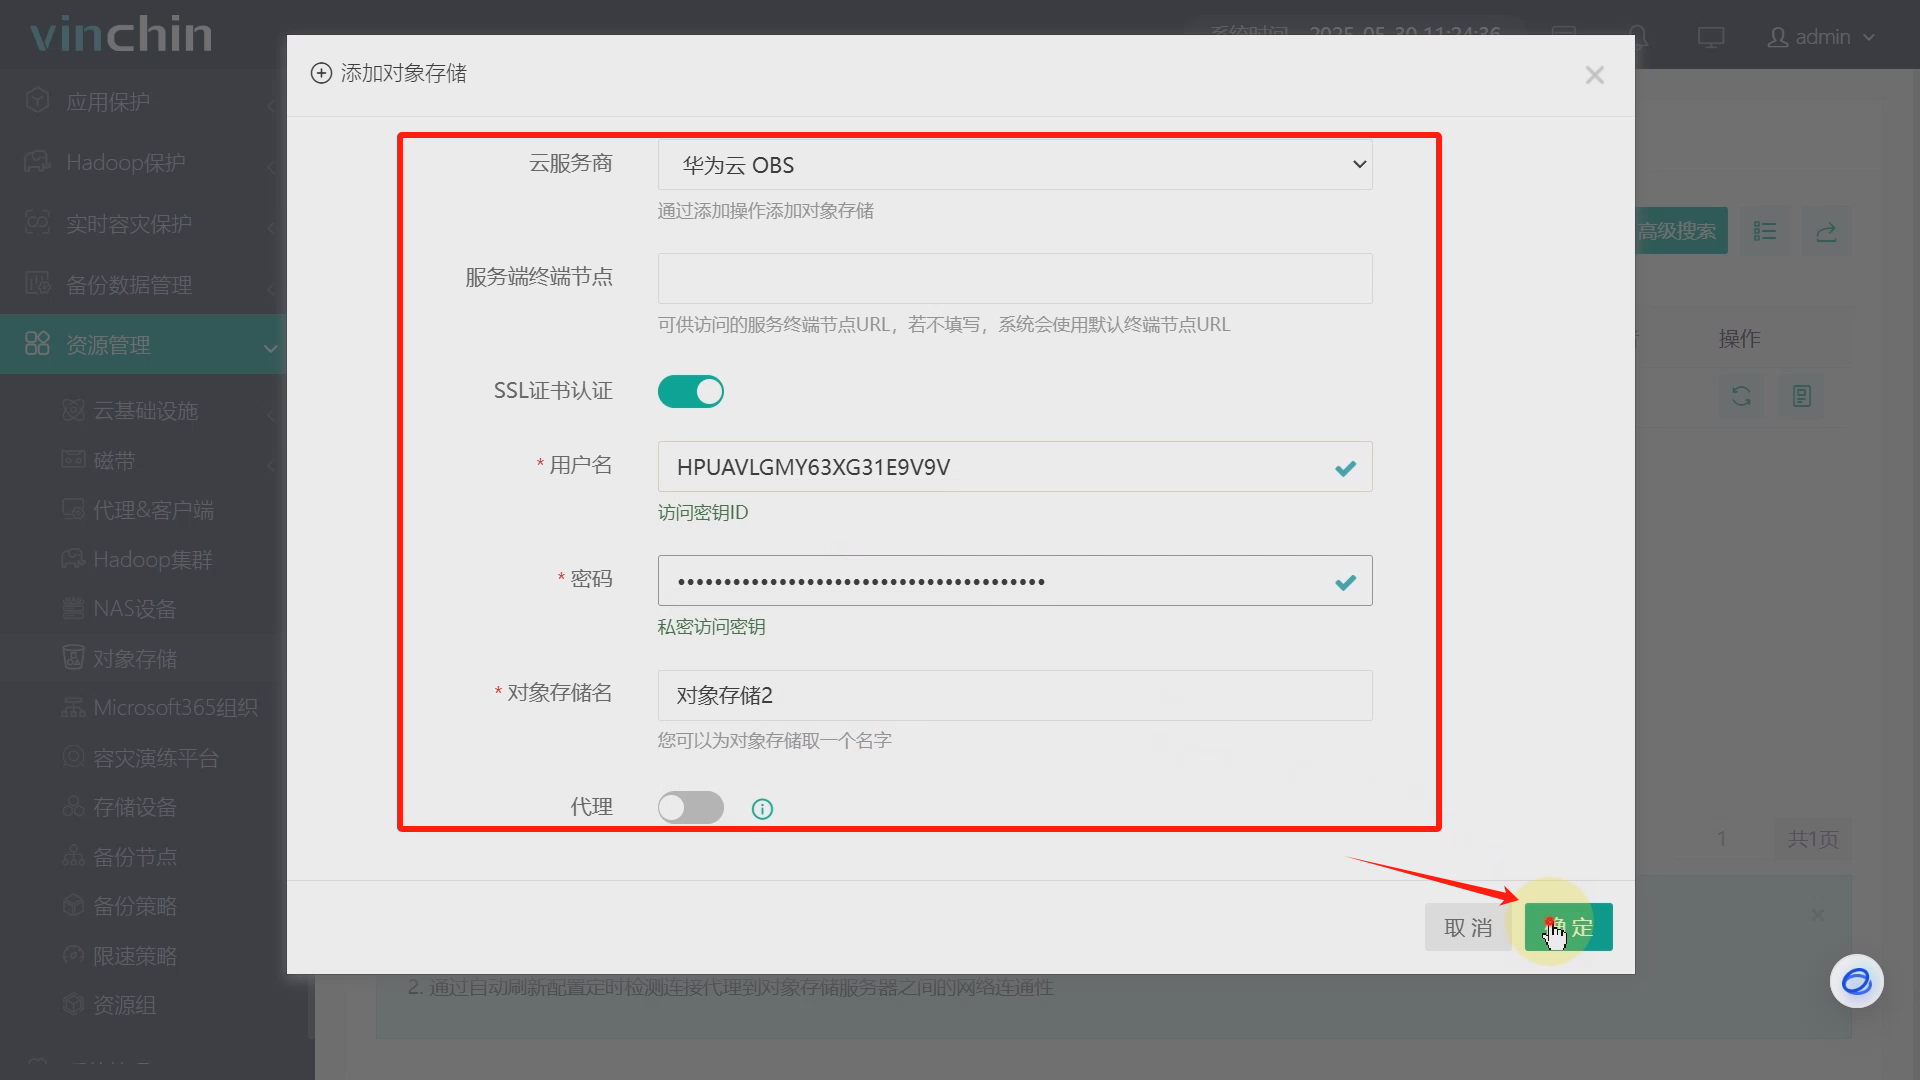Image resolution: width=1920 pixels, height=1080 pixels.
Task: Click the 确定 confirm button
Action: click(x=1569, y=927)
